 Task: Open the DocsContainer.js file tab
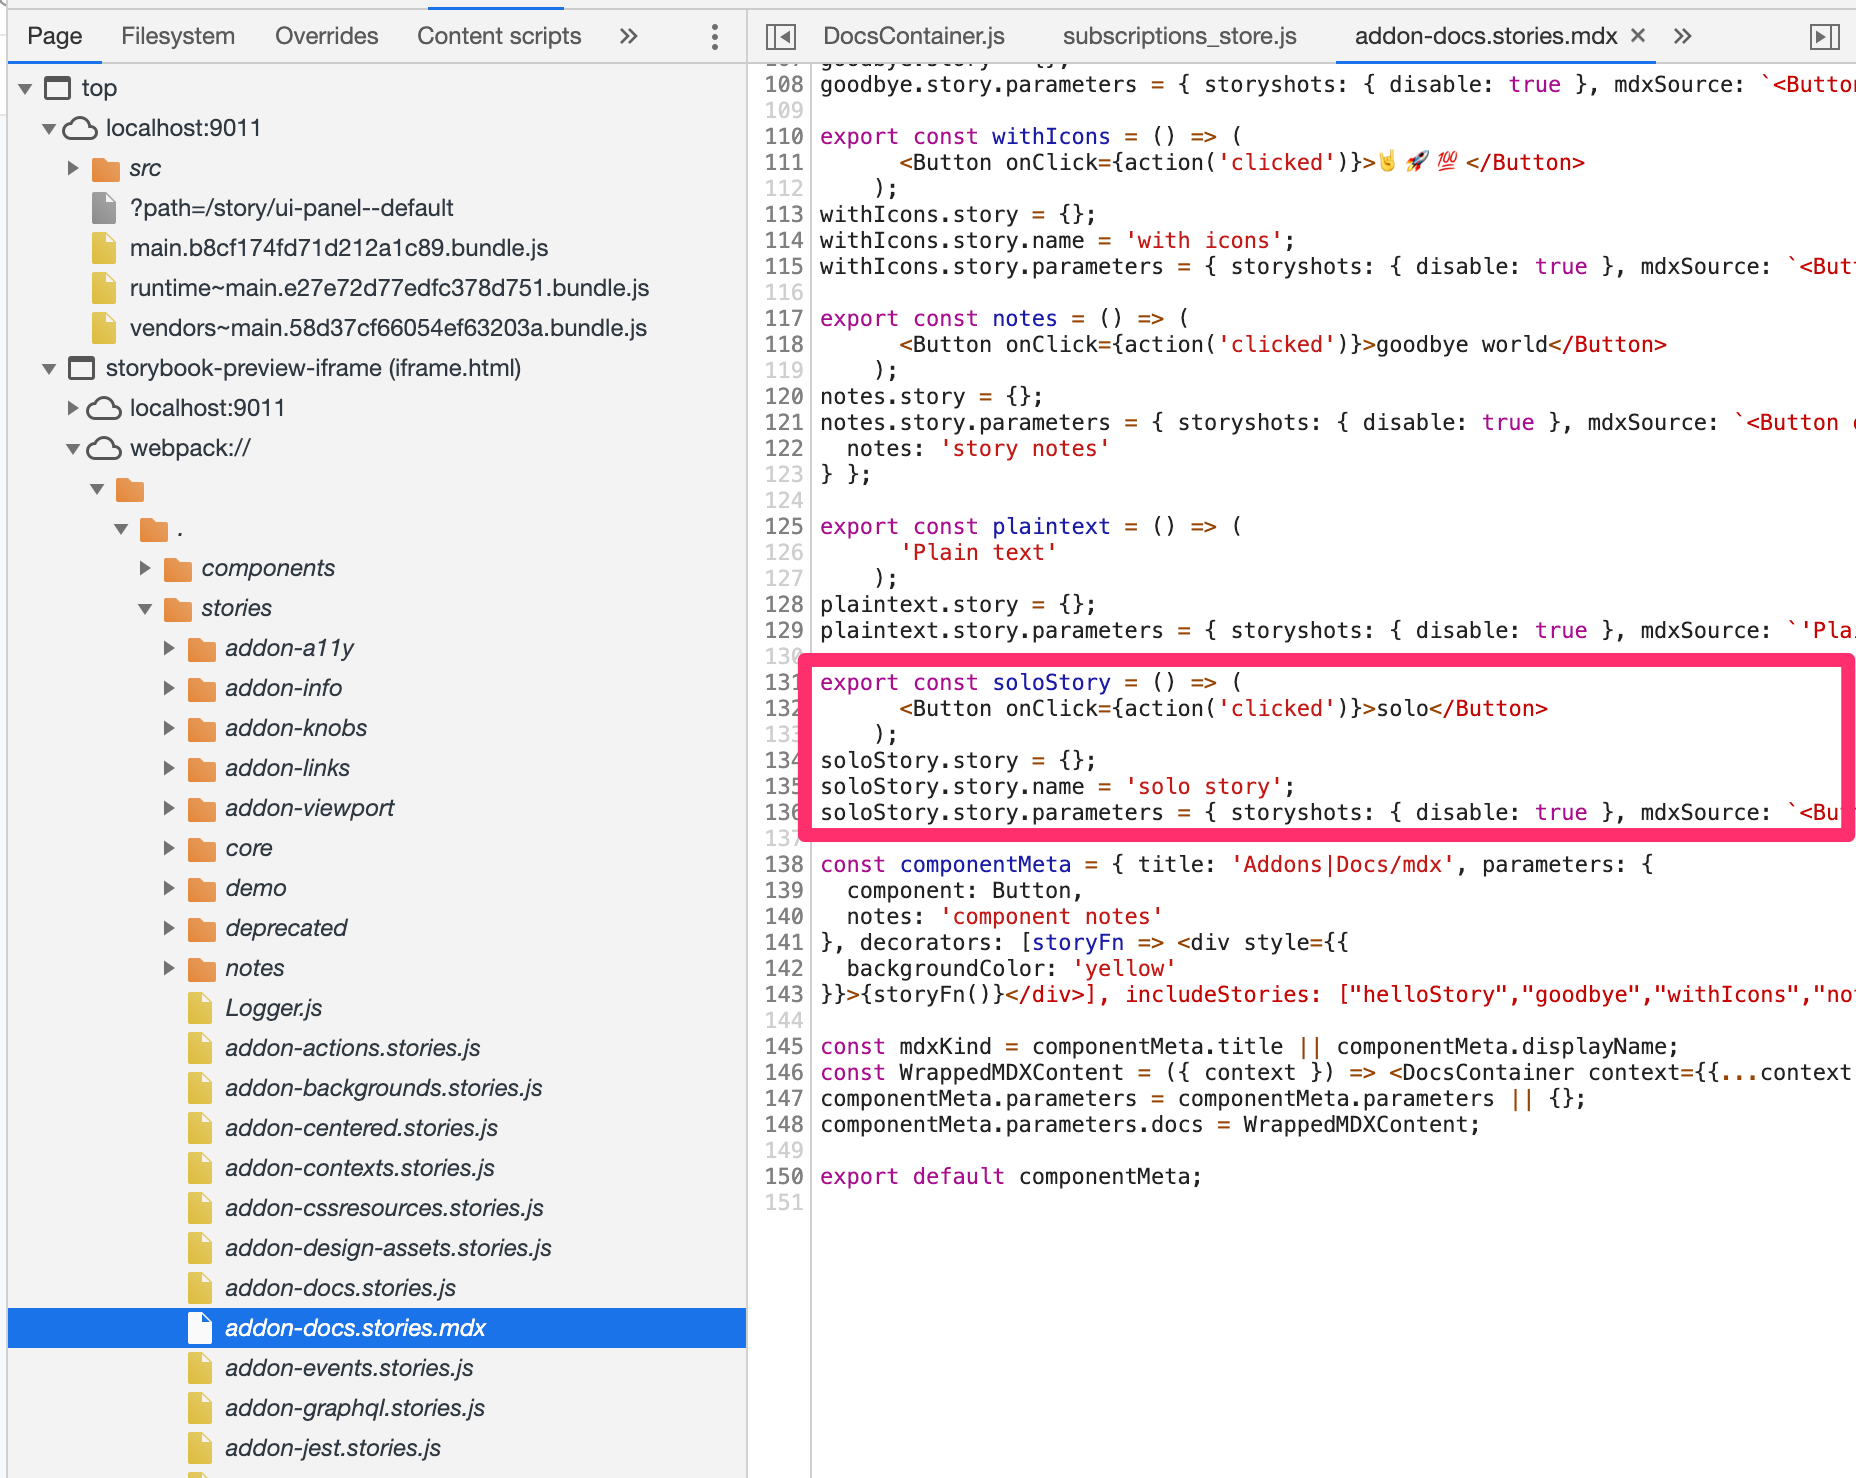913,36
